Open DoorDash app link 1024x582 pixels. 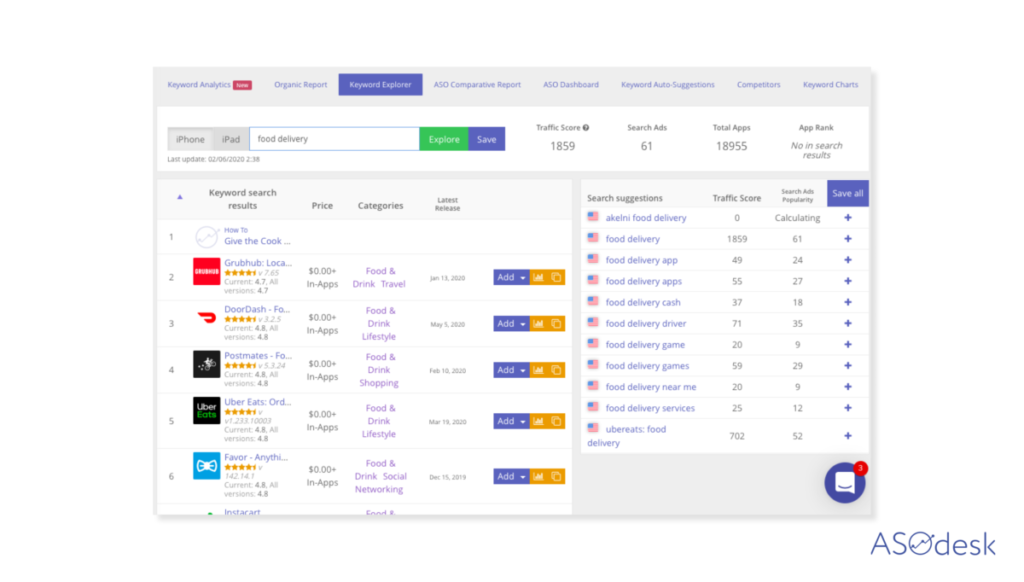pos(257,309)
